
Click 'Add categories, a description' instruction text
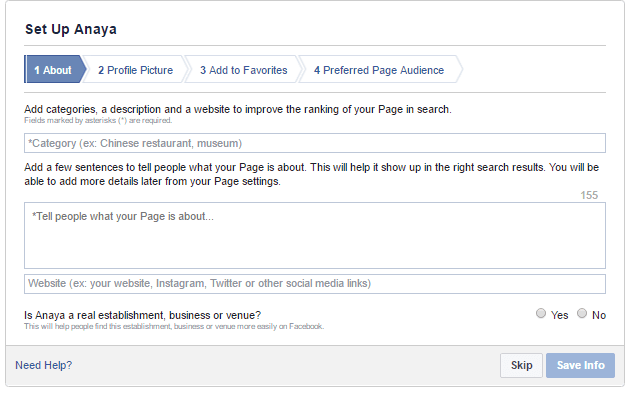click(x=238, y=109)
